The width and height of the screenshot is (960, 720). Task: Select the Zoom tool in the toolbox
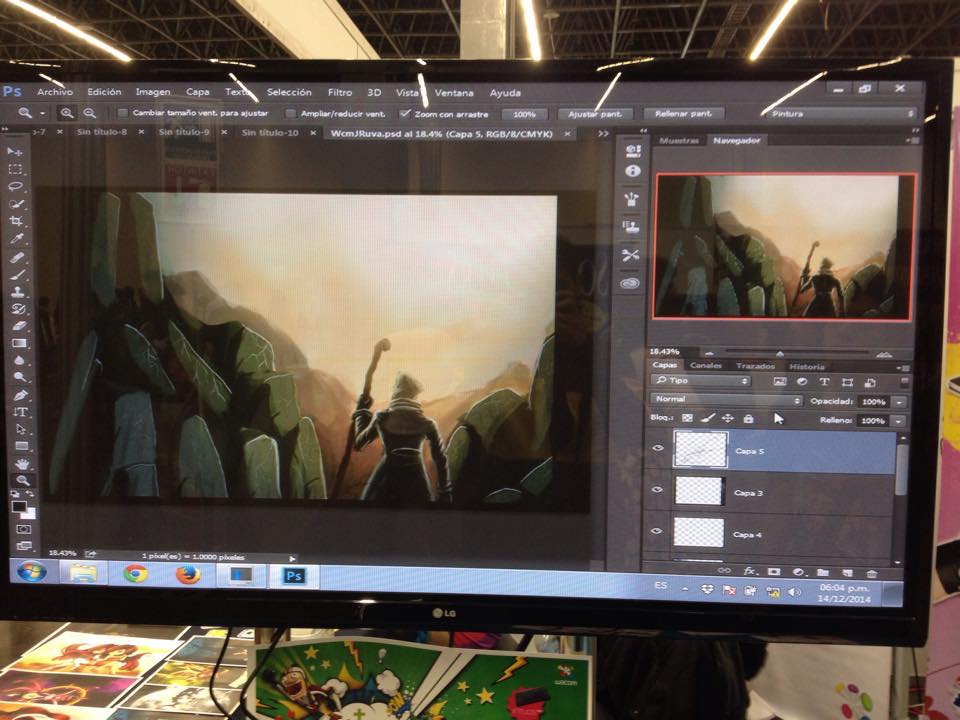pyautogui.click(x=23, y=481)
